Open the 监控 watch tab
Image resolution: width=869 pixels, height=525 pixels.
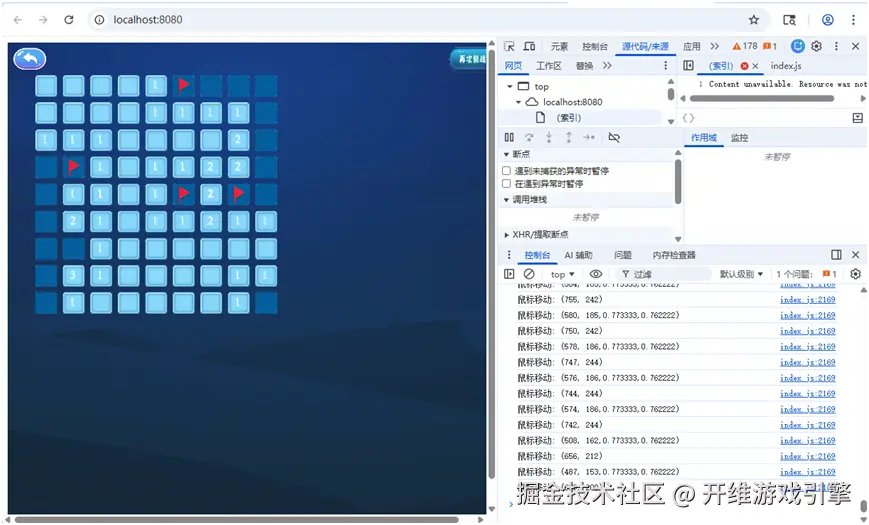point(739,137)
